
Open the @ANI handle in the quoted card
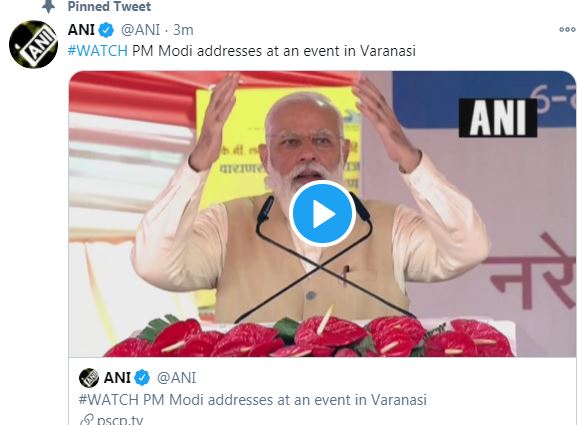(176, 378)
